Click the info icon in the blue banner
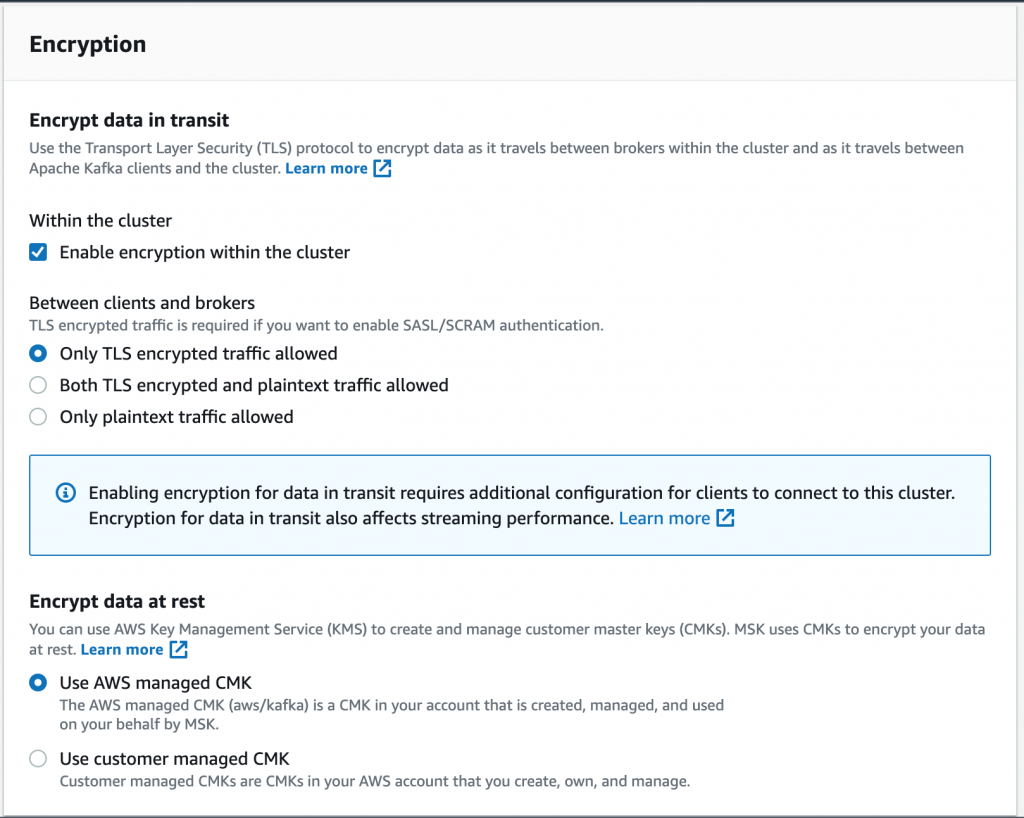The height and width of the screenshot is (818, 1024). click(x=65, y=493)
